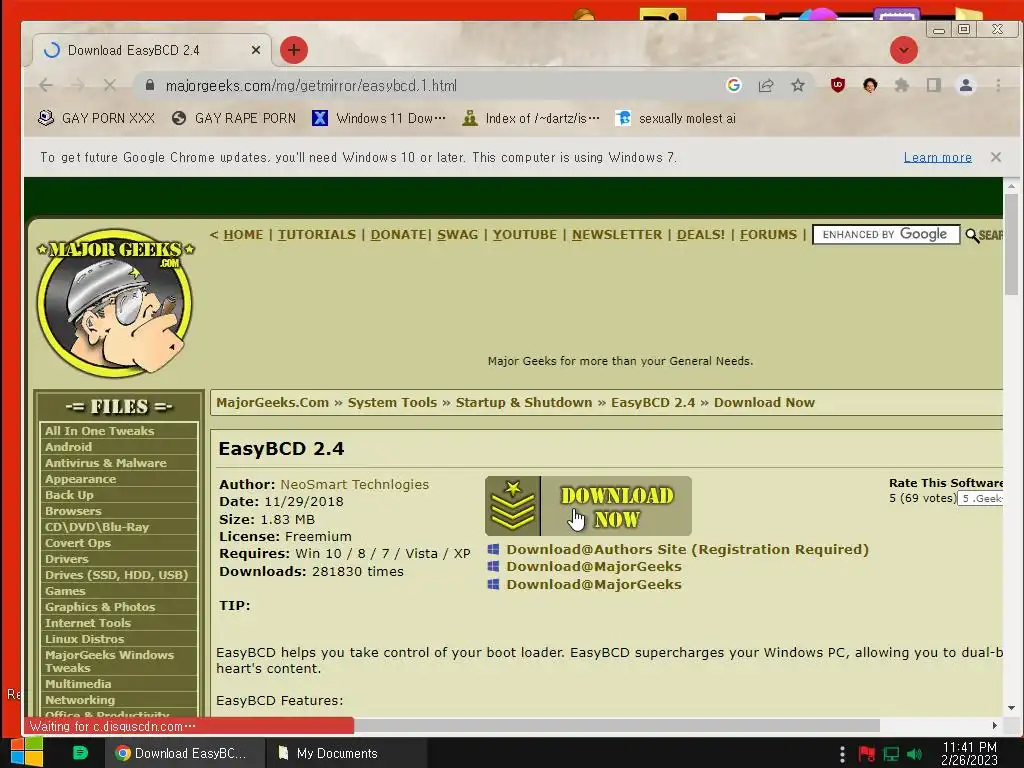Open DEALS! in site navigation
Screen dimensions: 1024x768
[700, 234]
